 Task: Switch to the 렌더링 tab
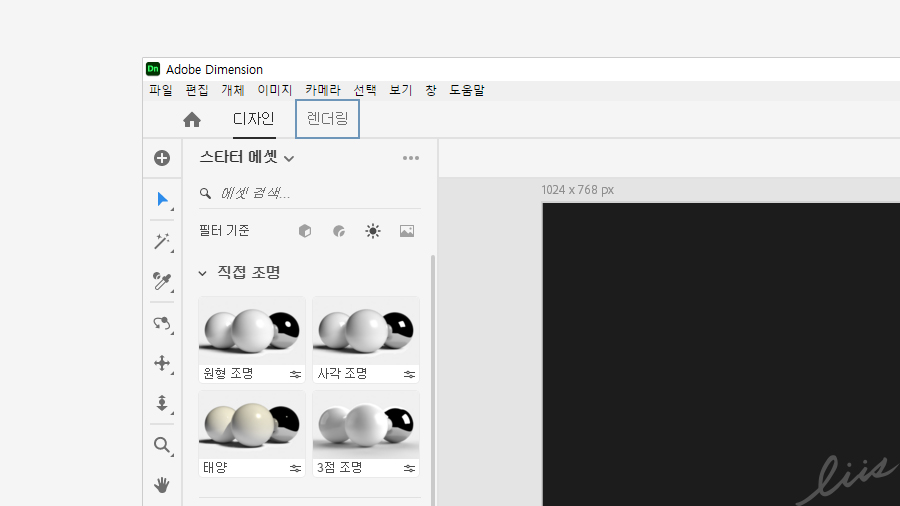[327, 119]
